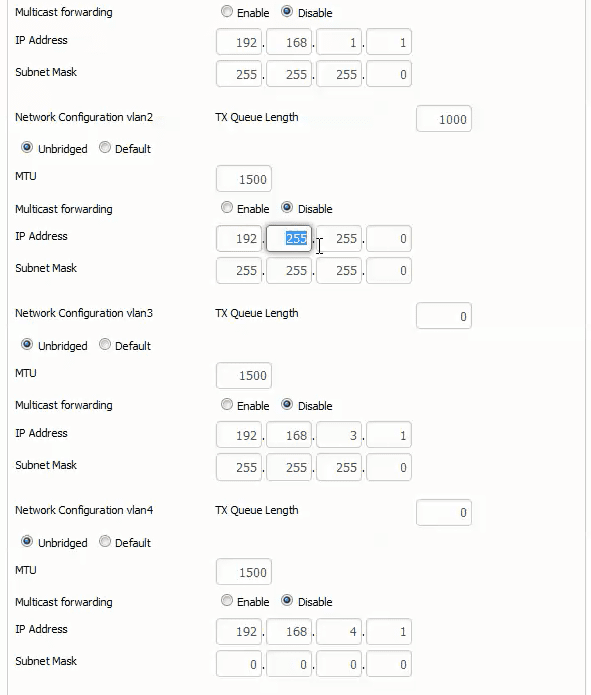Click last octet of top IP address 192.168.1.1
This screenshot has height=695, width=591.
[389, 42]
